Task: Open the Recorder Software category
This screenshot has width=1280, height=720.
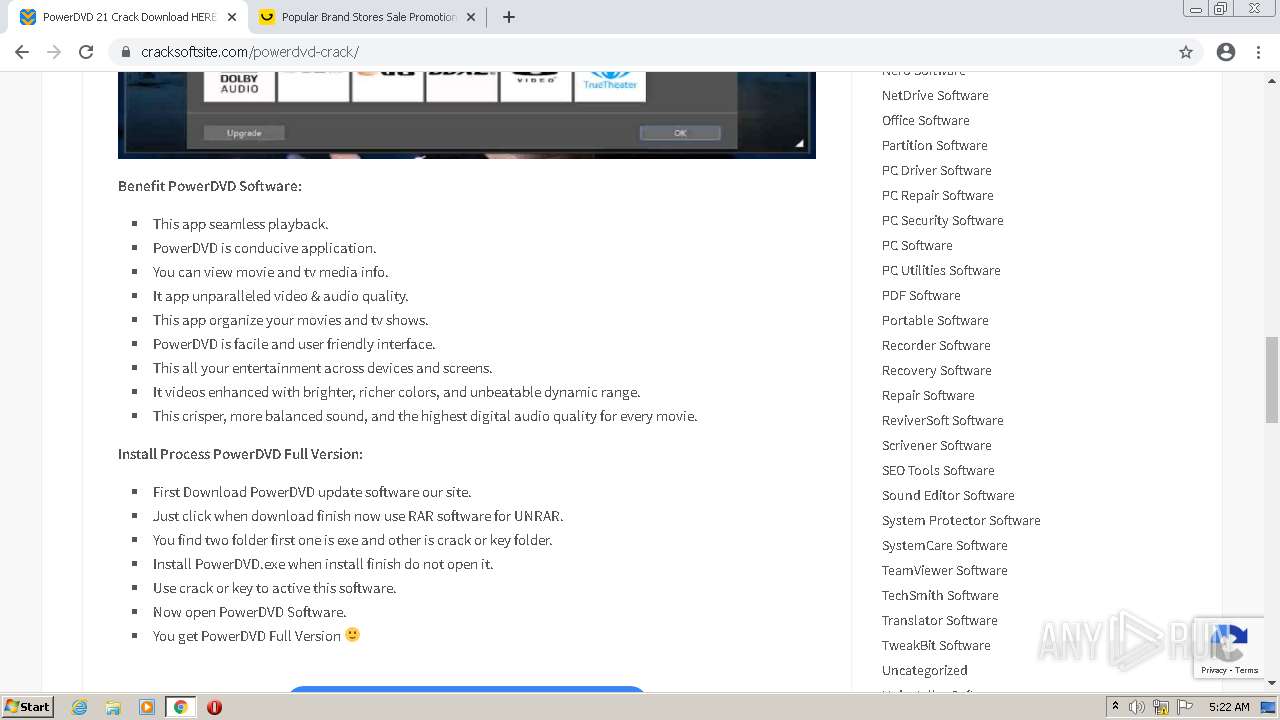Action: point(936,345)
